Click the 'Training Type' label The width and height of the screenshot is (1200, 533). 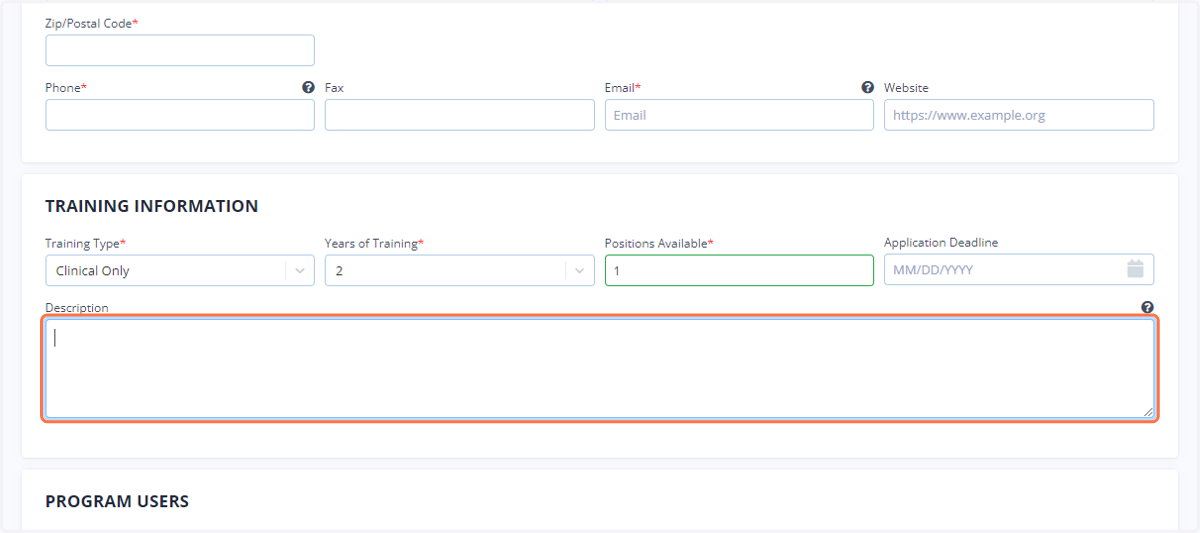pyautogui.click(x=85, y=243)
